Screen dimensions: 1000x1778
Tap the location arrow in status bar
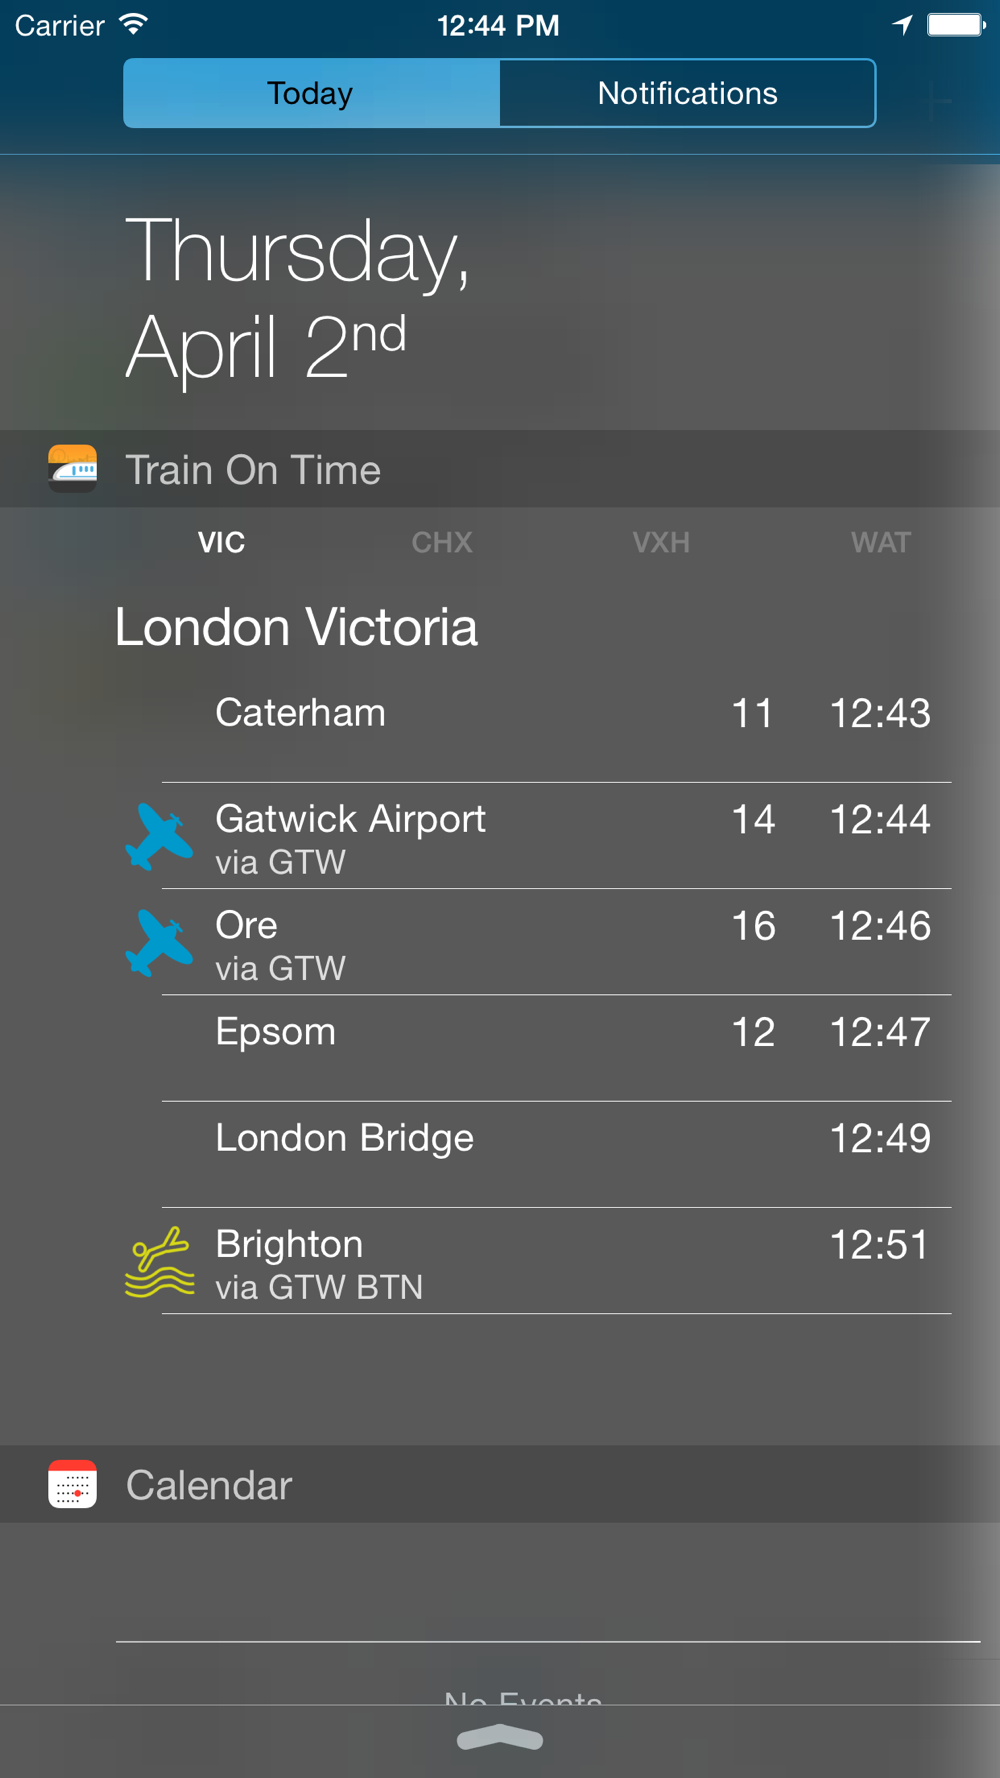(902, 25)
